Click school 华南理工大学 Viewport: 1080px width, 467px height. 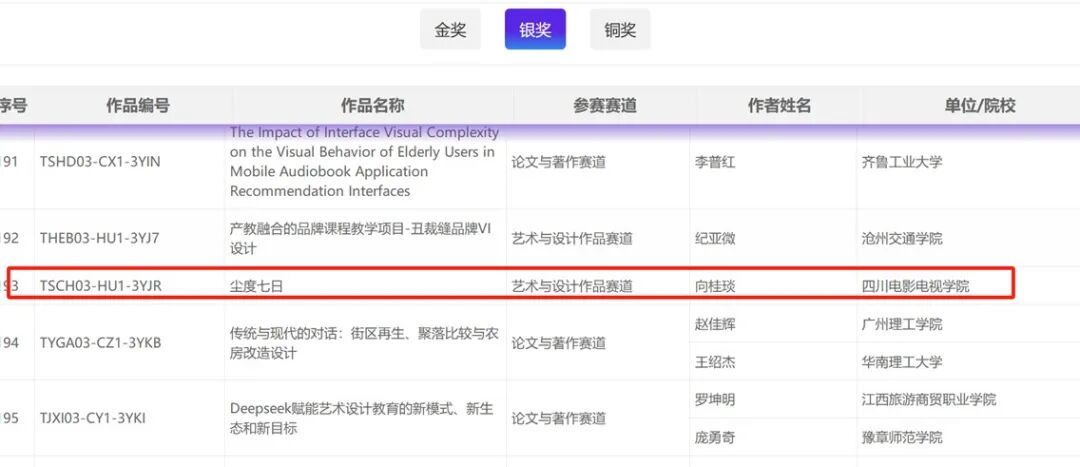901,362
